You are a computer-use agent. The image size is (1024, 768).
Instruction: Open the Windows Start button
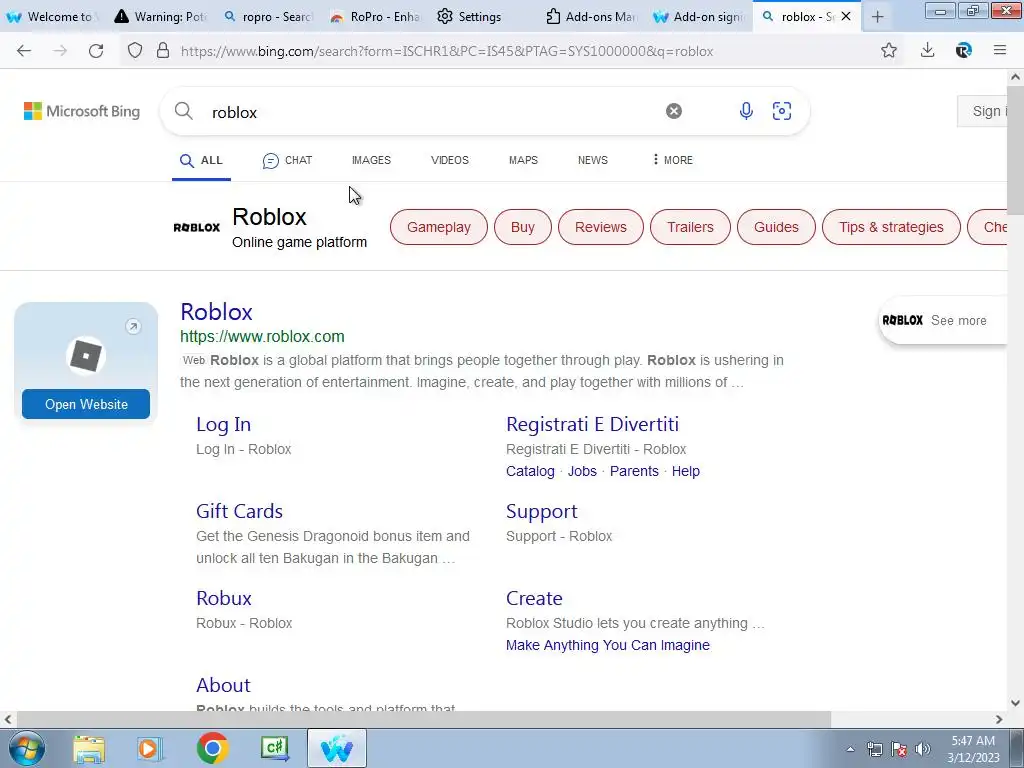pyautogui.click(x=27, y=748)
